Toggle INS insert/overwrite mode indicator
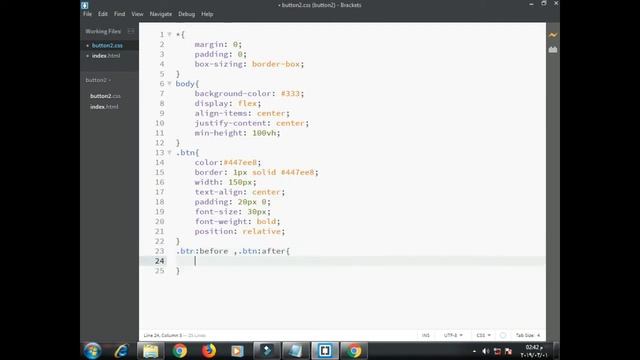This screenshot has width=640, height=360. pyautogui.click(x=426, y=335)
